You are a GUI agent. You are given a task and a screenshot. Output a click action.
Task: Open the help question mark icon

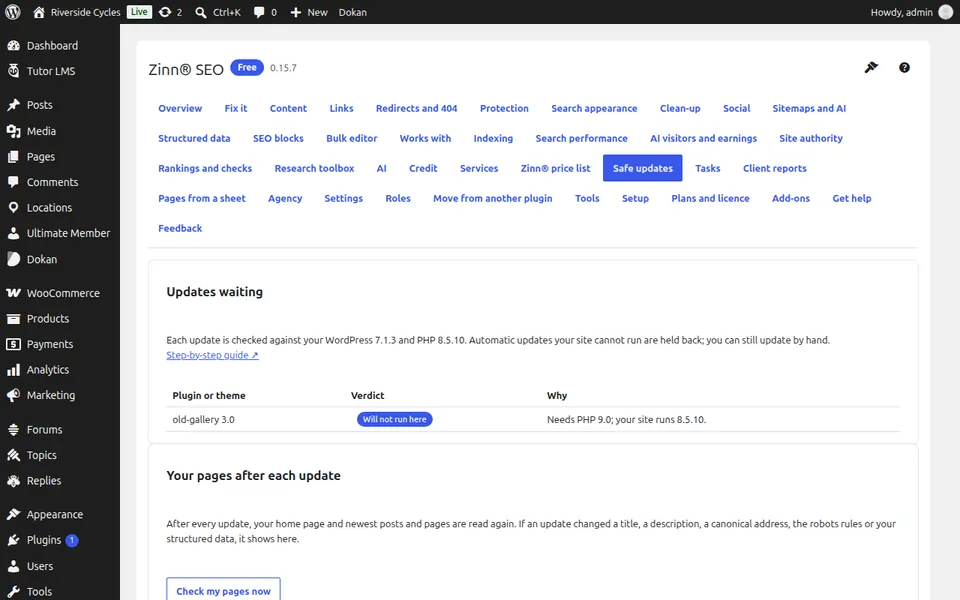(x=904, y=67)
